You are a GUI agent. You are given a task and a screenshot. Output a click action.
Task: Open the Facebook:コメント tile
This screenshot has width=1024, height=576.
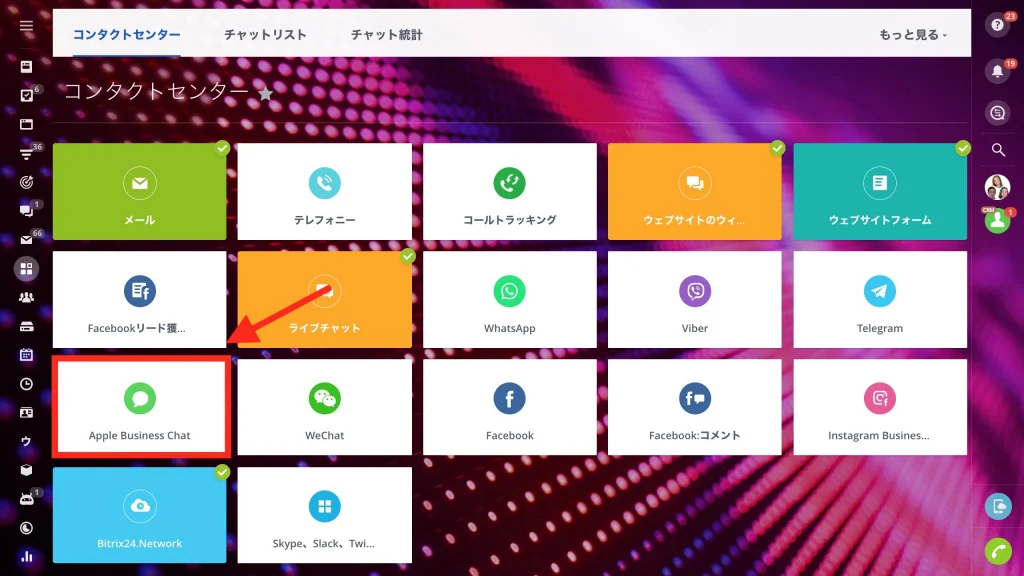(x=695, y=407)
